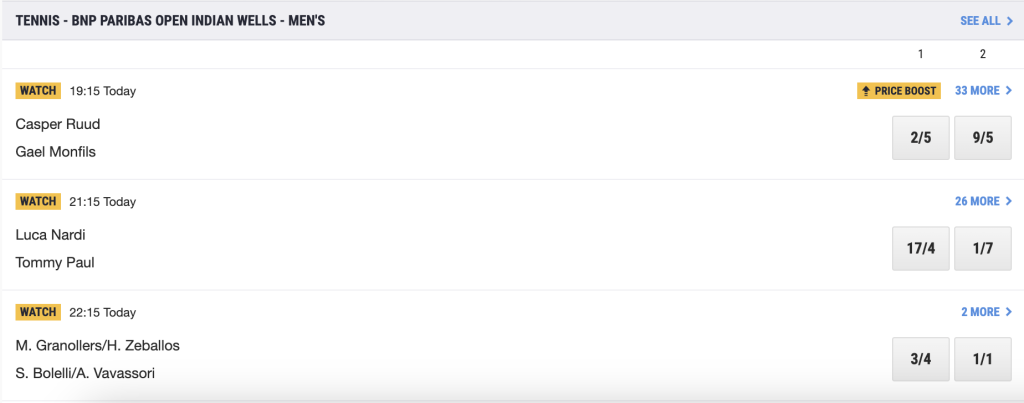Viewport: 1024px width, 403px height.
Task: Pick Tommy Paul at 1/7
Action: pos(982,248)
